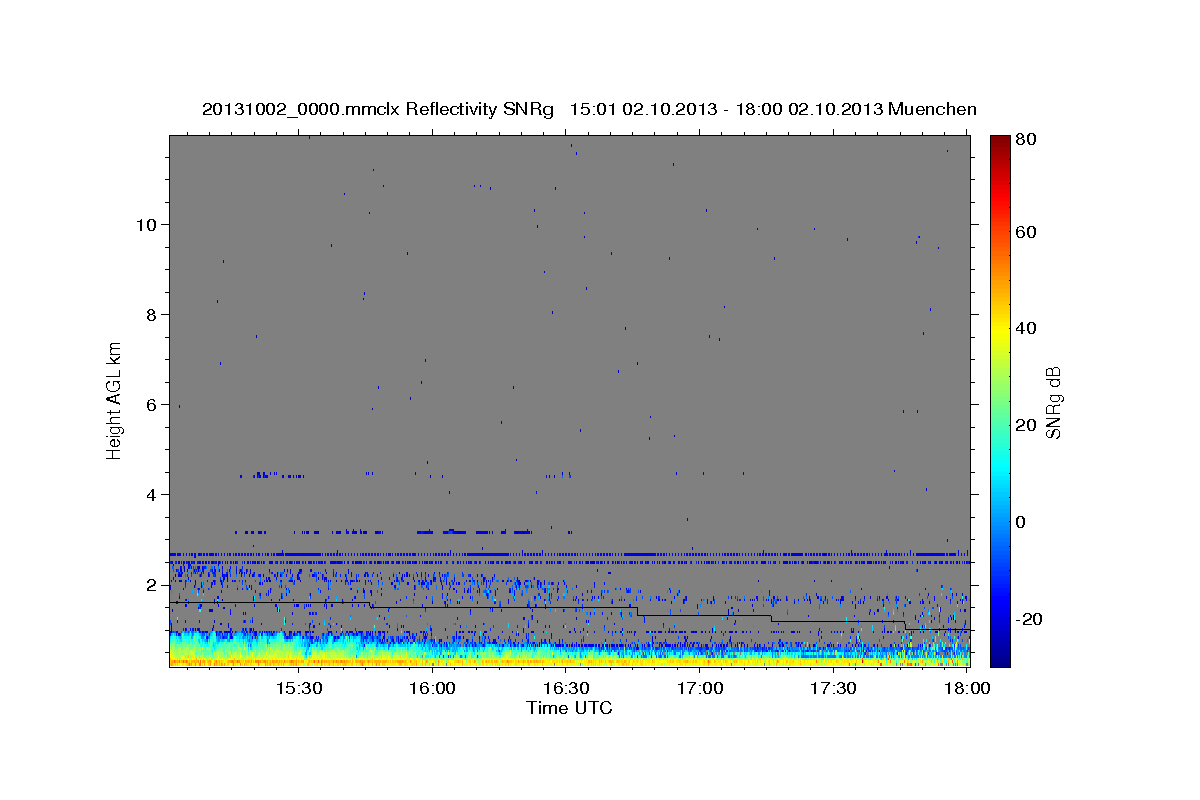Select the 16:00 tick label on time axis
Screen dimensions: 1200x800
[432, 689]
